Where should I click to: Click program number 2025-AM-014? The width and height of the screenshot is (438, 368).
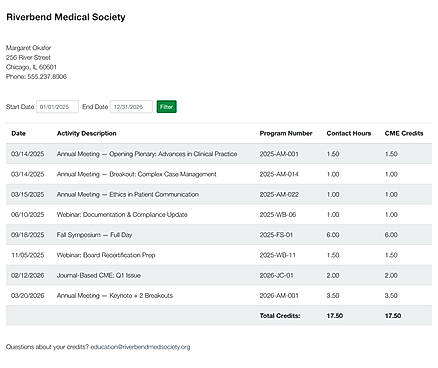pyautogui.click(x=279, y=174)
